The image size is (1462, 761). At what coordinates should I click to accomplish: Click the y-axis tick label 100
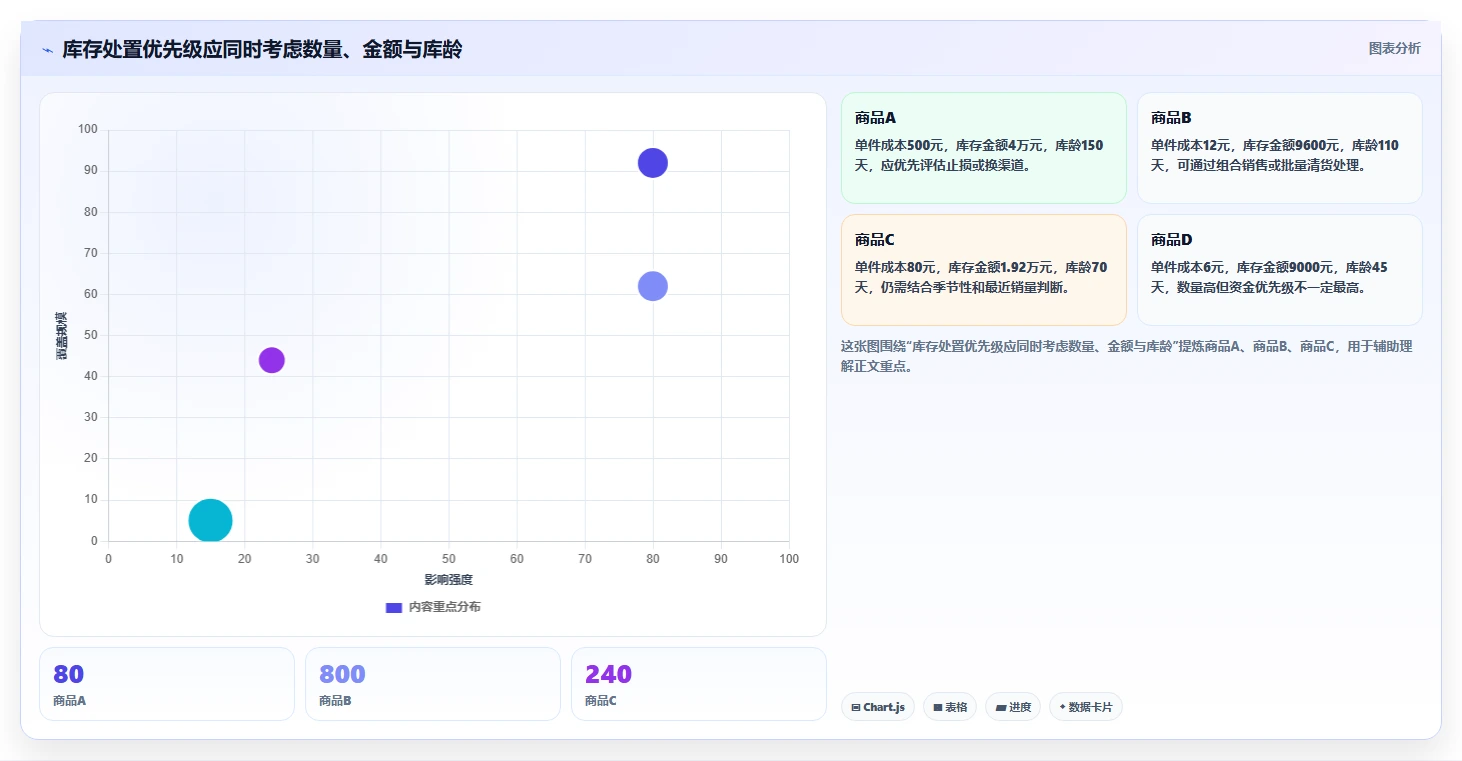click(x=88, y=129)
